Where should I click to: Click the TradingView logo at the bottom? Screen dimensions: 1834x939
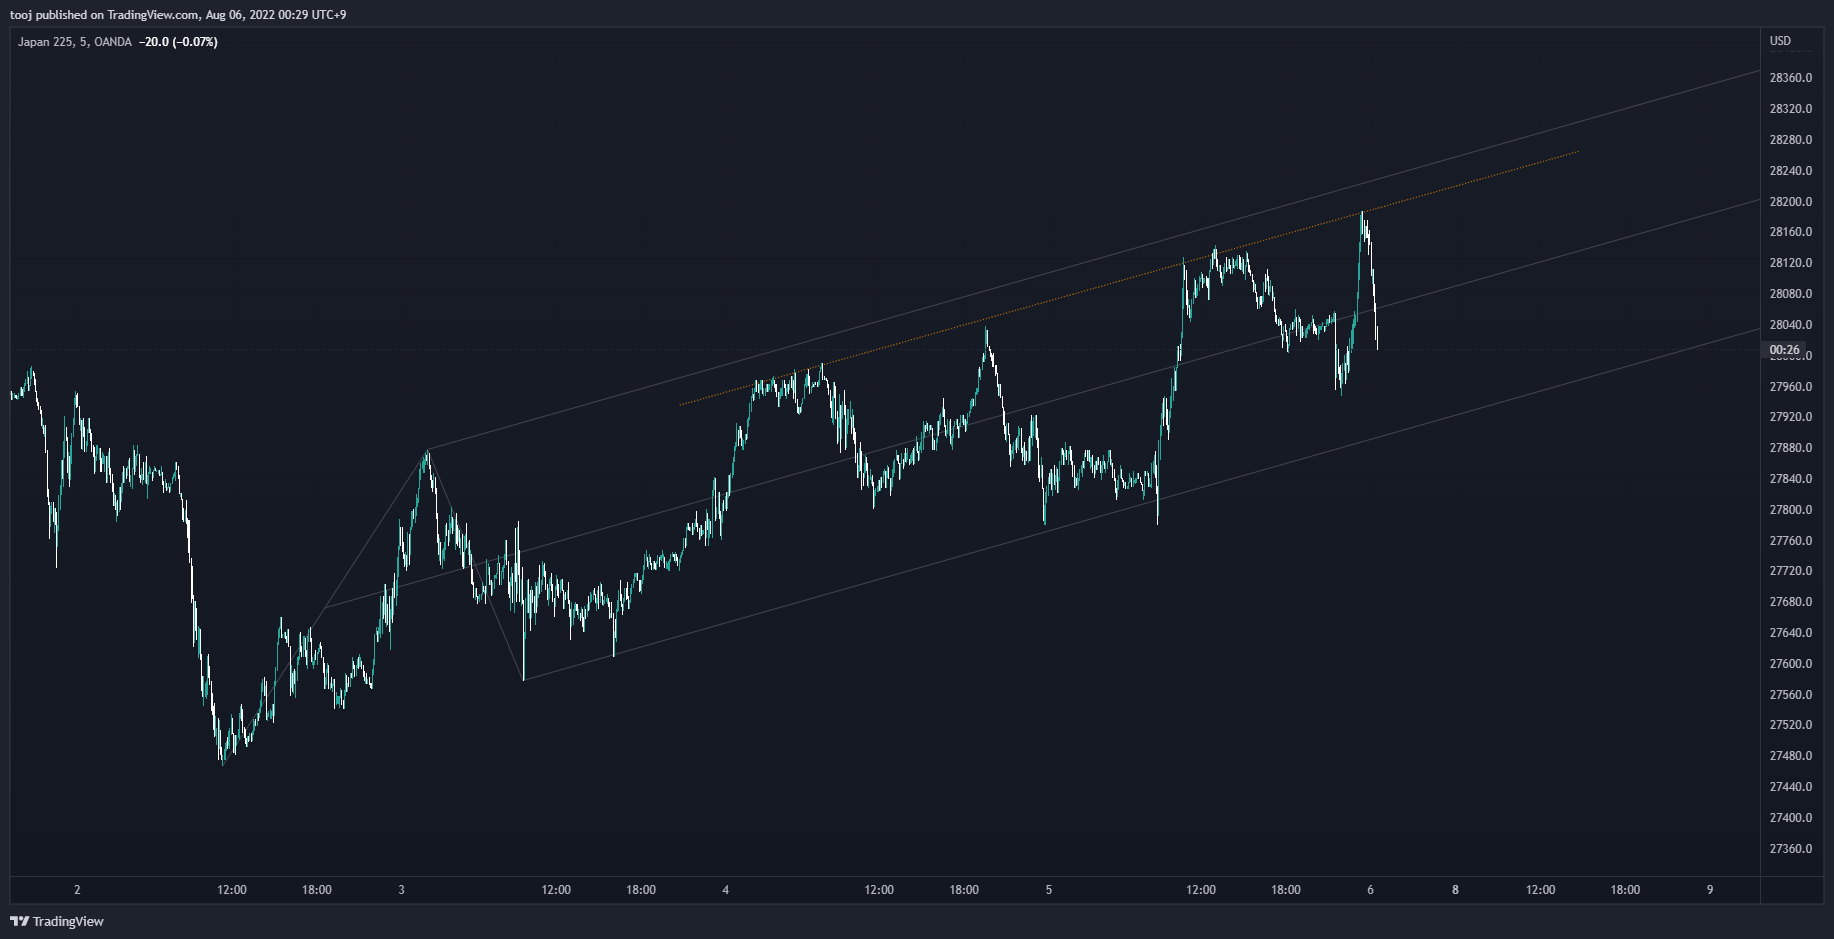(x=57, y=921)
